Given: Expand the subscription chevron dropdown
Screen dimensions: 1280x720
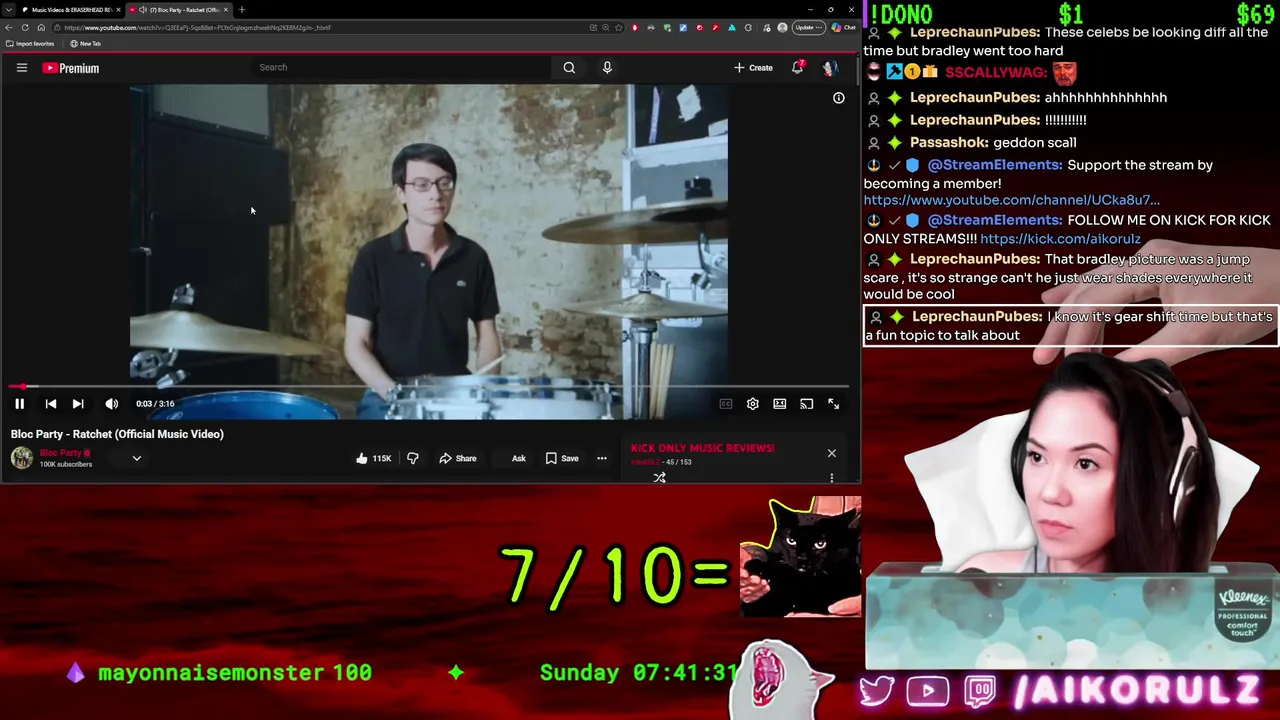Looking at the screenshot, I should (137, 458).
